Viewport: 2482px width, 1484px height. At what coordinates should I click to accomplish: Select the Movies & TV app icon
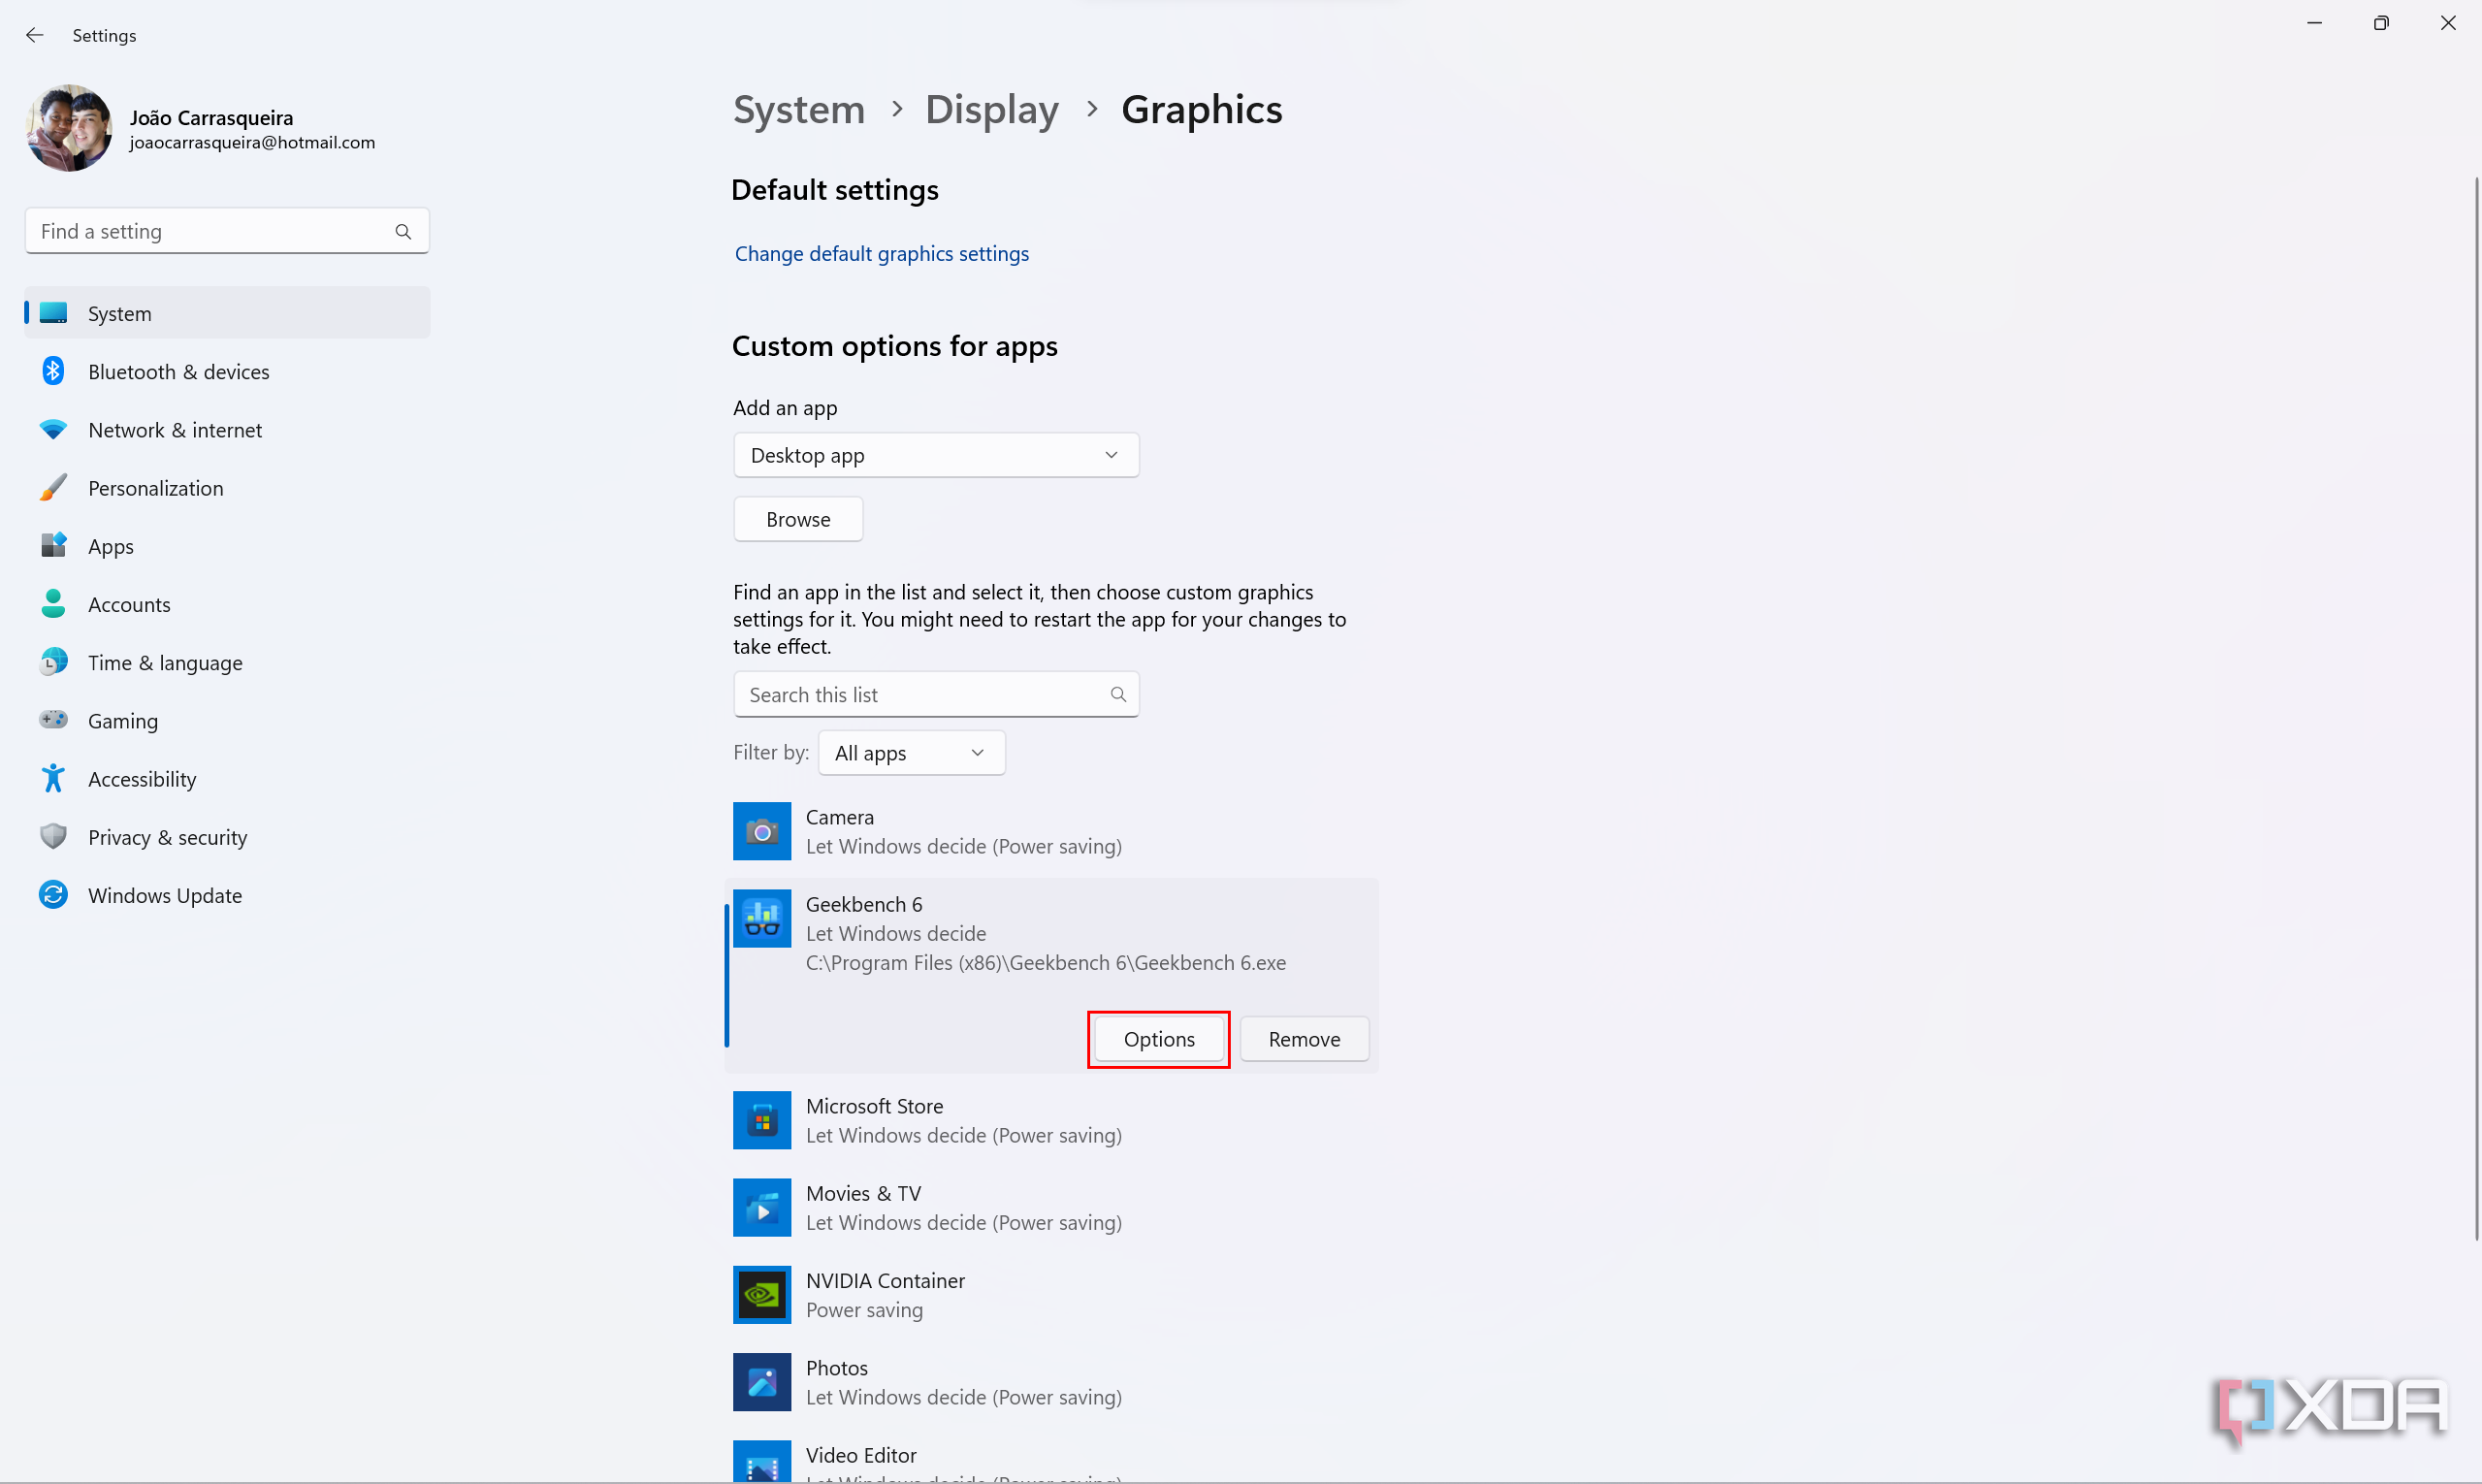[x=761, y=1207]
